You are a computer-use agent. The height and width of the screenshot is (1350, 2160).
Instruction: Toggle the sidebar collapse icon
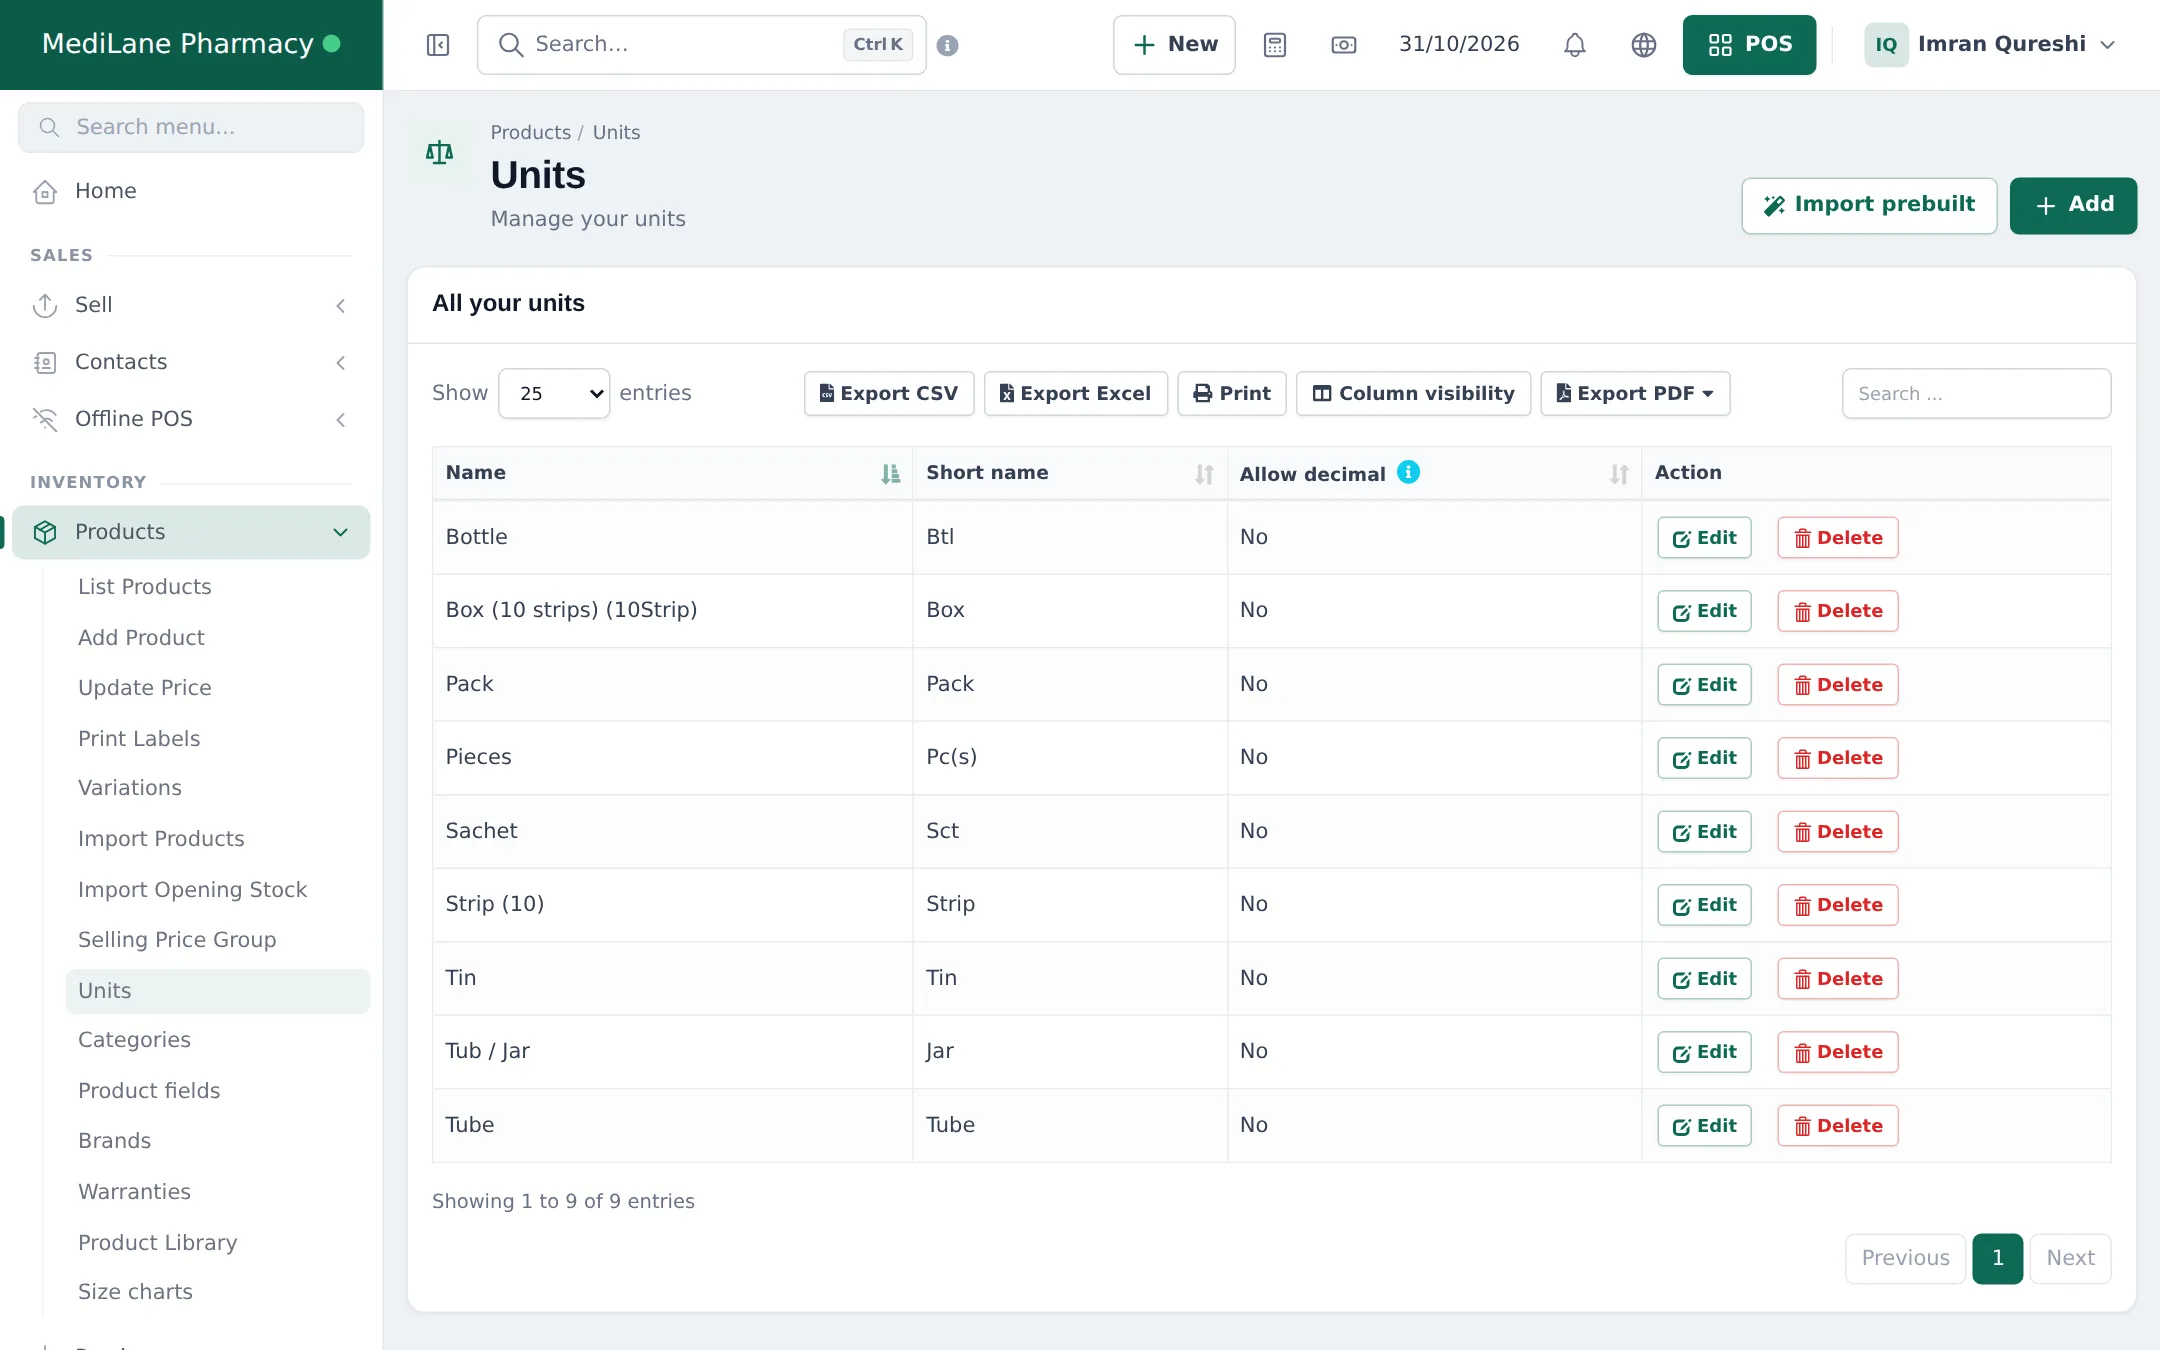[438, 45]
